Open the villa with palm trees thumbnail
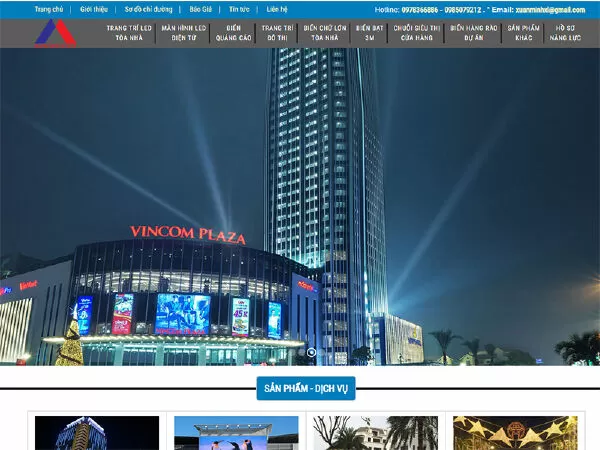This screenshot has width=600, height=450. coord(375,433)
